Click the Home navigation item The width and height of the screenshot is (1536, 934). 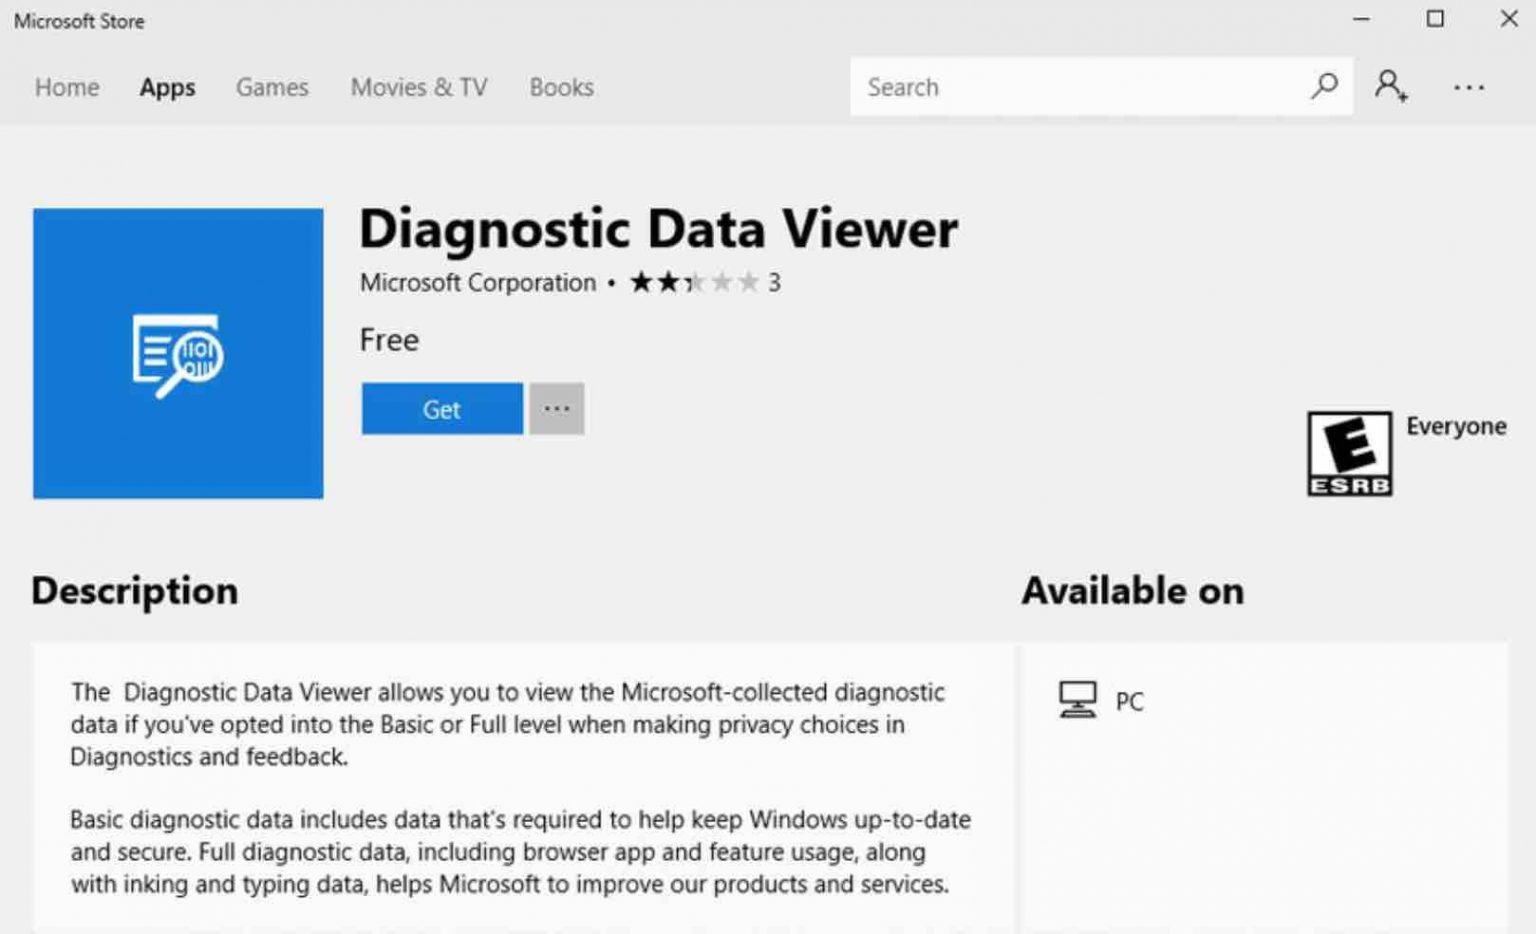[66, 88]
